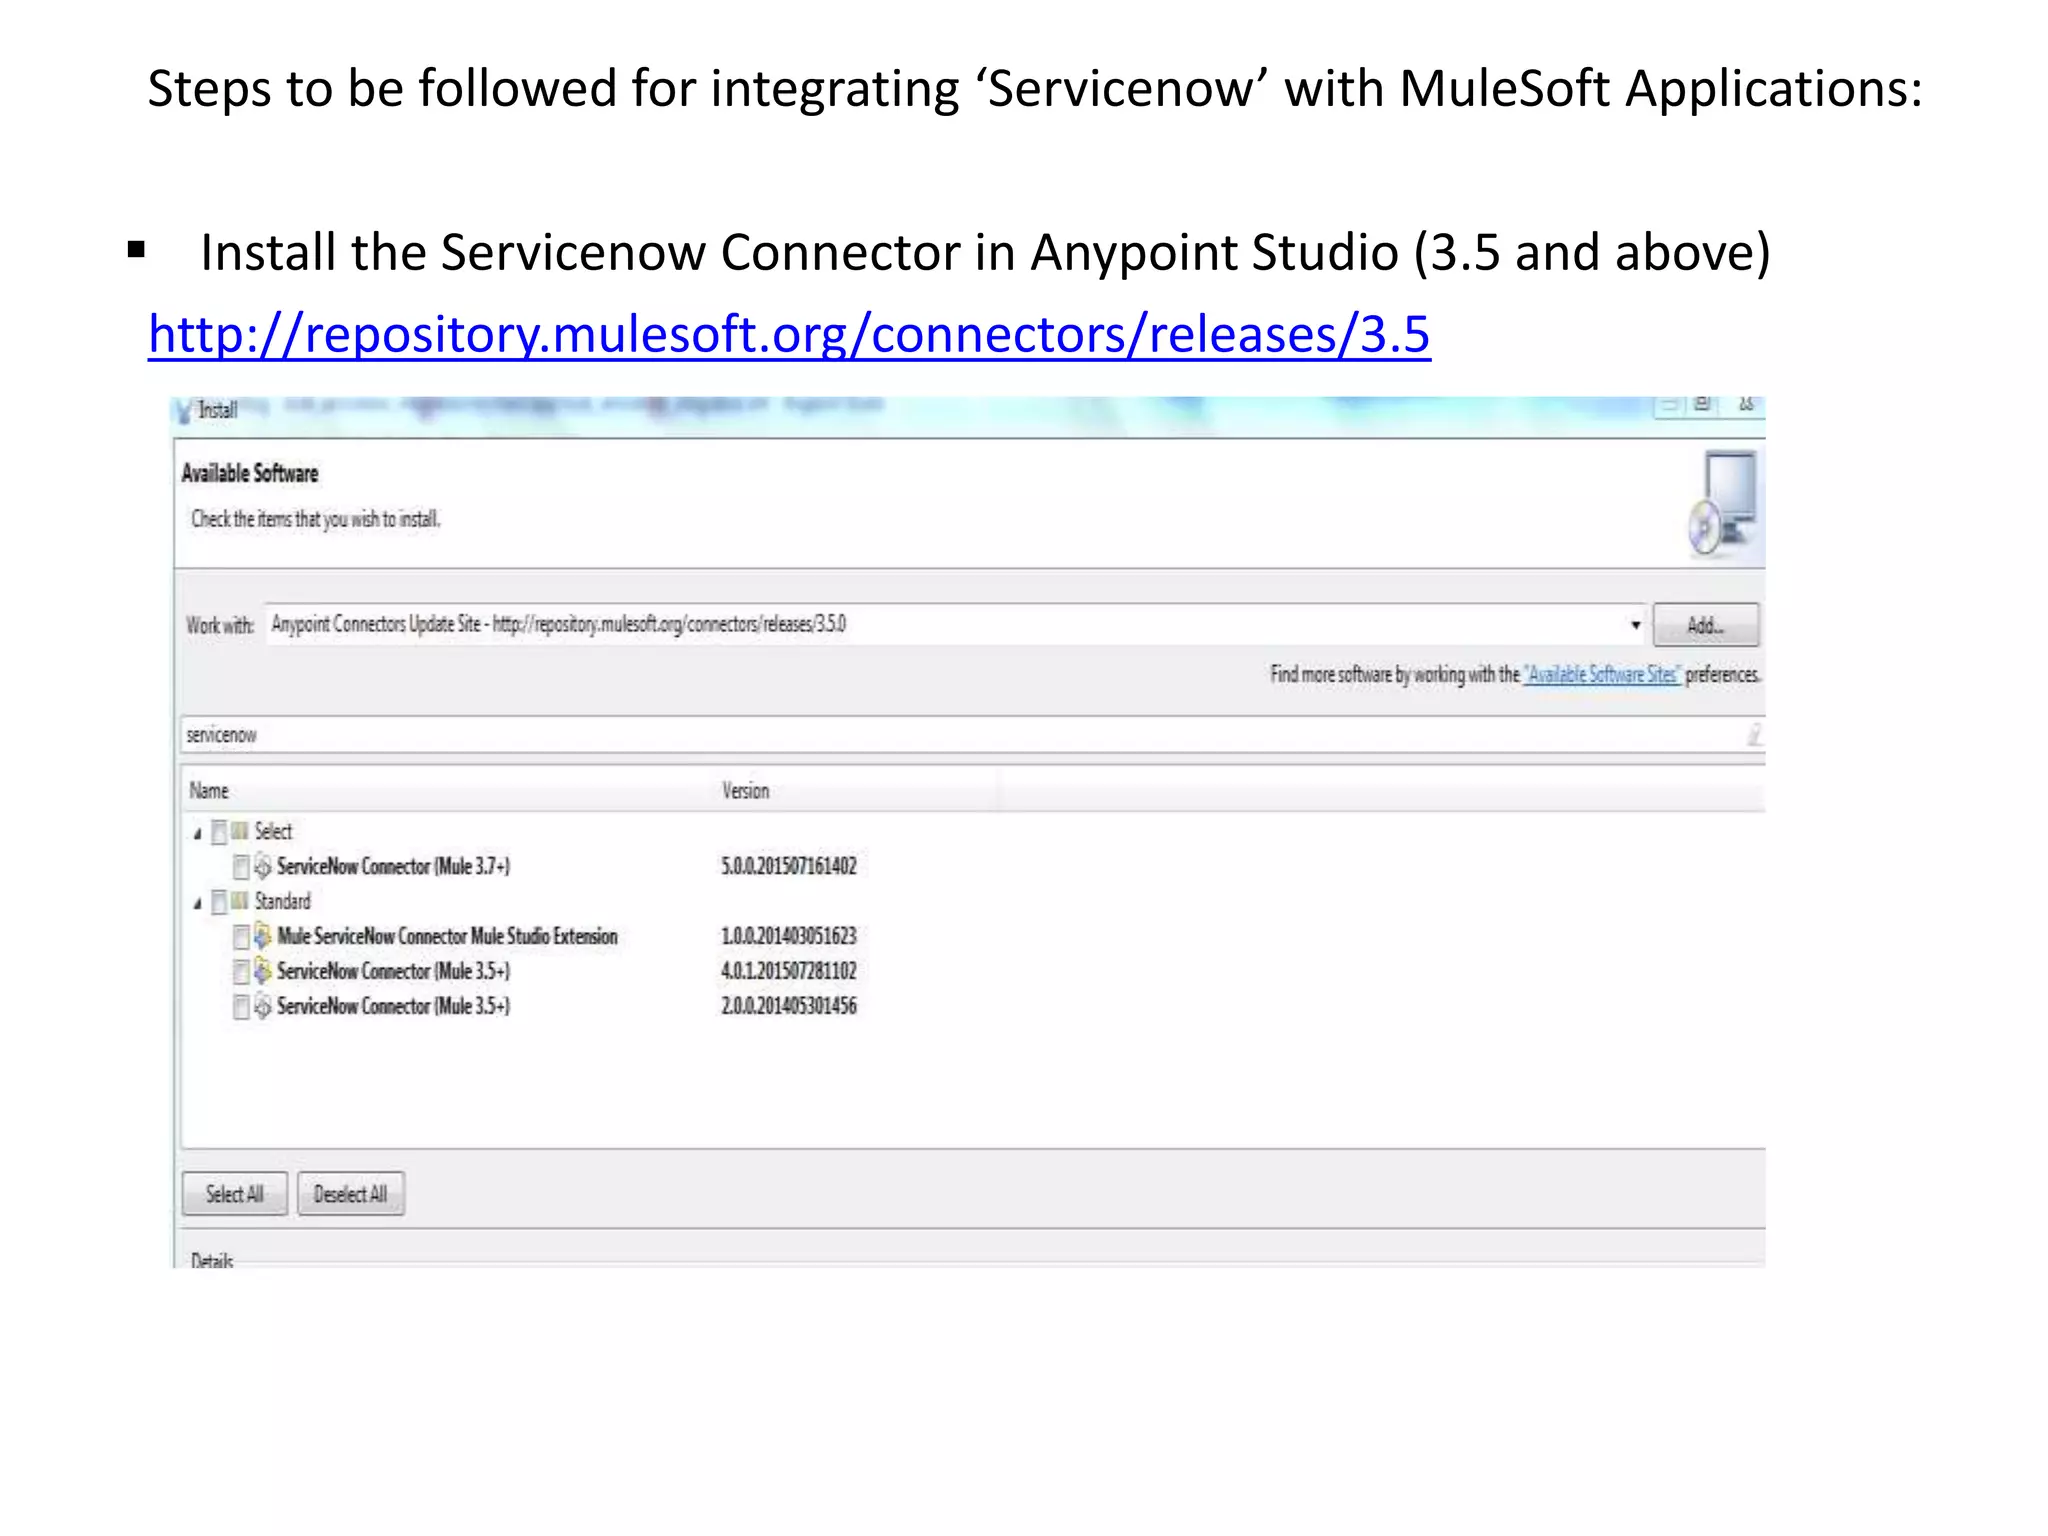Select Mule ServiceNow Connector Mule Studio Extension row

pos(447,936)
